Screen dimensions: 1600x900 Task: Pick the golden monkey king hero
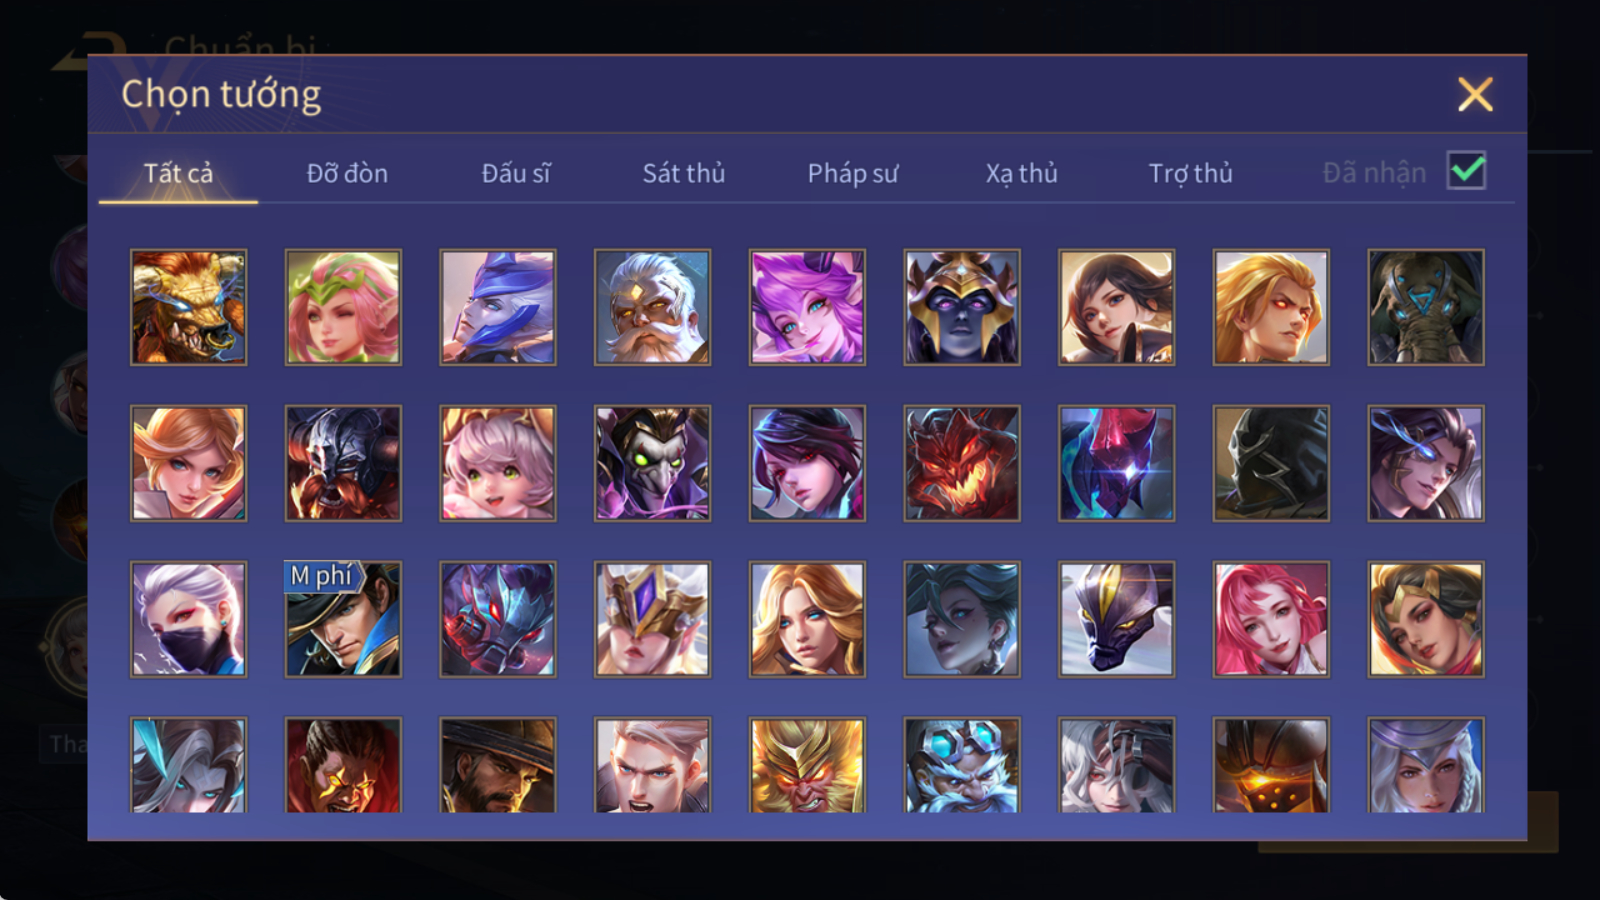[807, 765]
